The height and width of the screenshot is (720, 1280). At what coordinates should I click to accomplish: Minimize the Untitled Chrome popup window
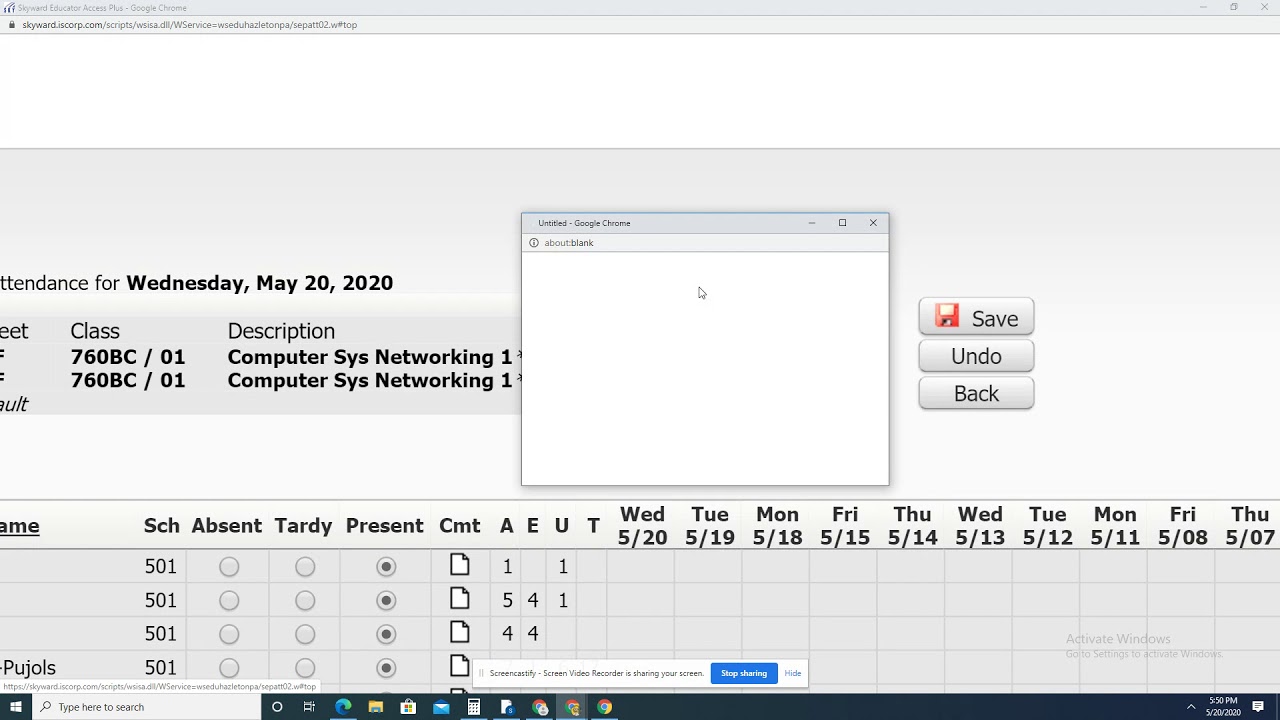tap(812, 223)
